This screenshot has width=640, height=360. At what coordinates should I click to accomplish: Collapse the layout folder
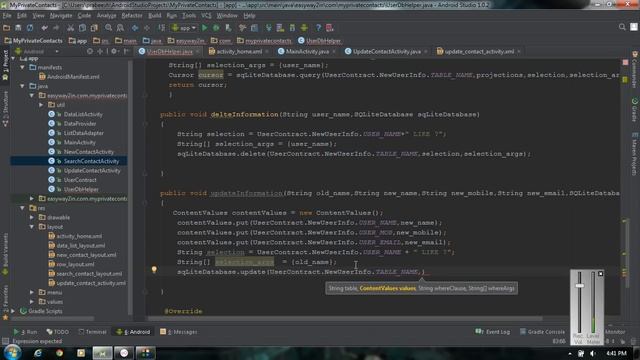32,227
